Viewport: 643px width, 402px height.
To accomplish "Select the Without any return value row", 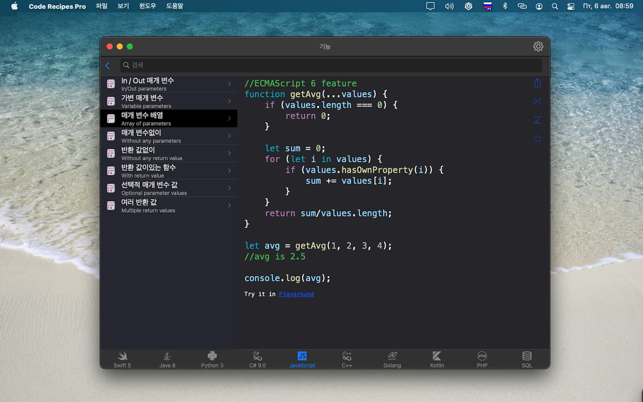I will [169, 153].
